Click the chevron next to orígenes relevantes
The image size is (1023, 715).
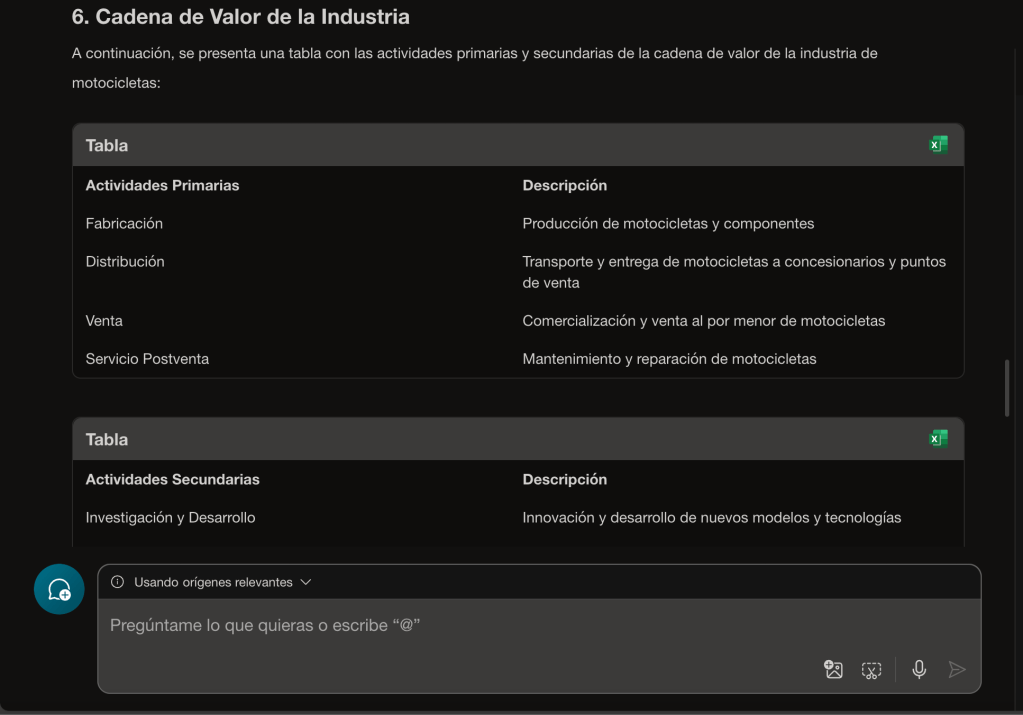[x=306, y=582]
